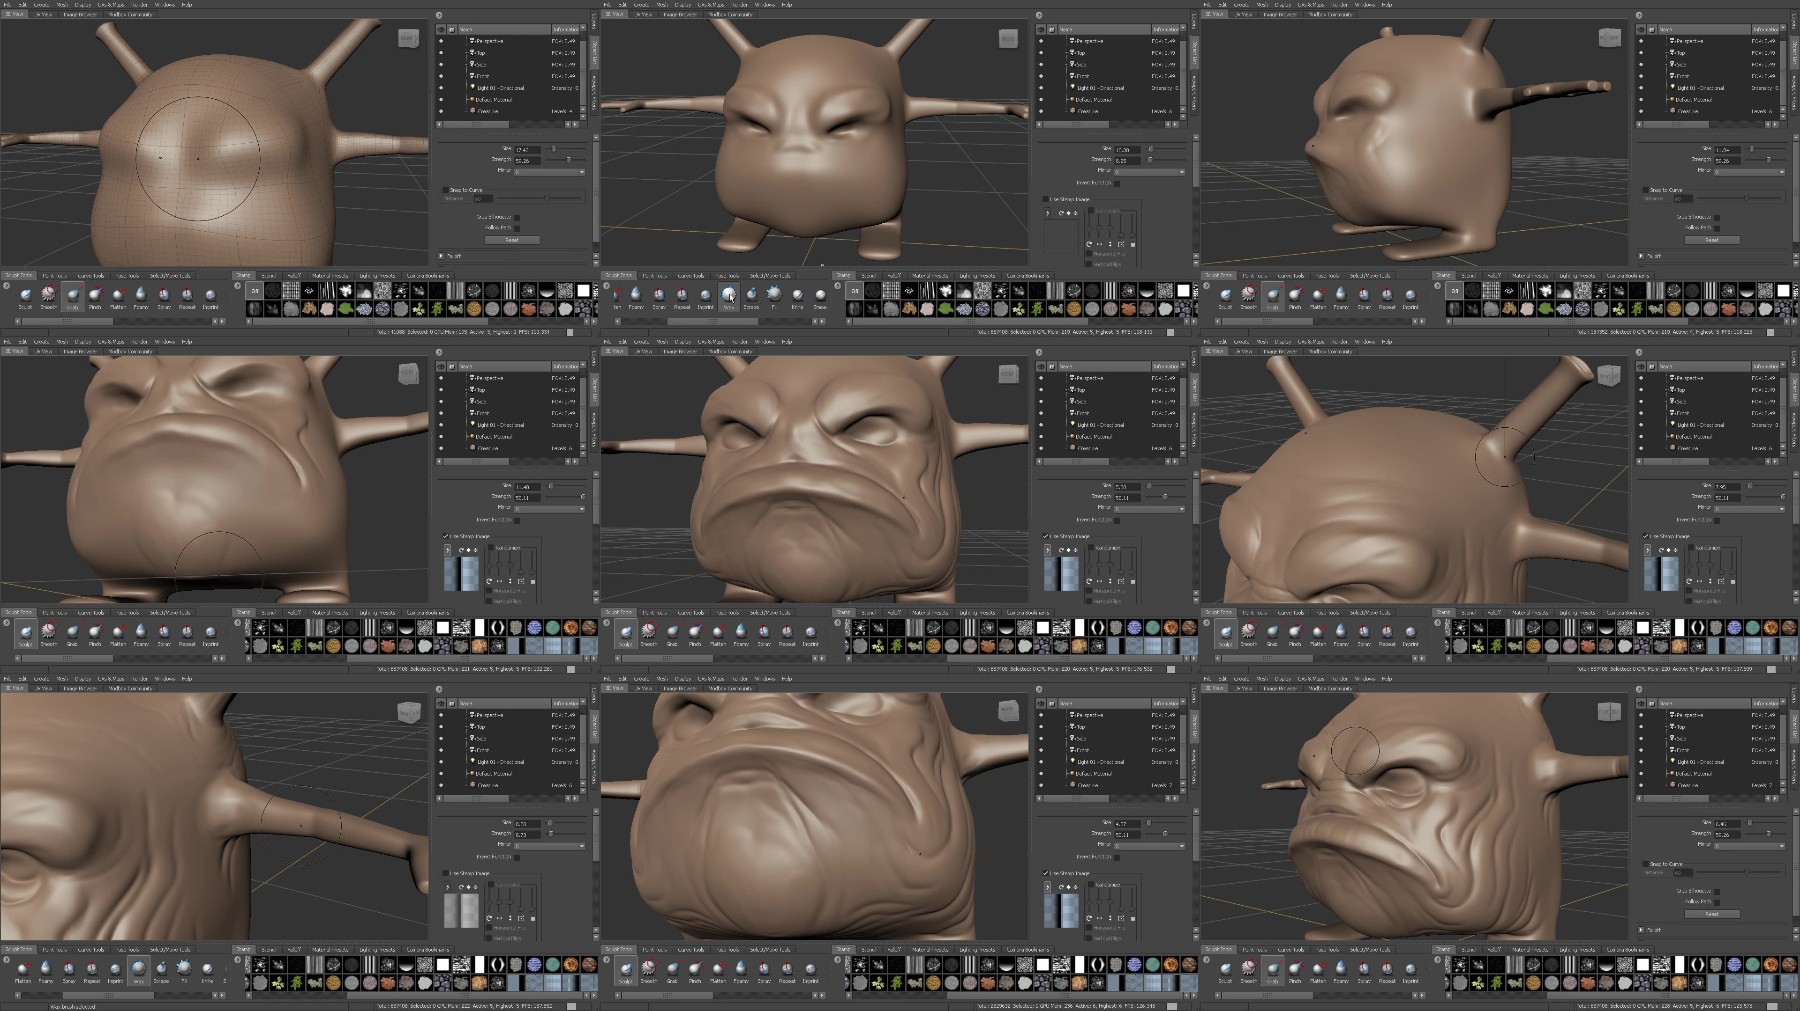Open the UVs & Maps menu in the top-left frame
The height and width of the screenshot is (1011, 1800).
111,5
